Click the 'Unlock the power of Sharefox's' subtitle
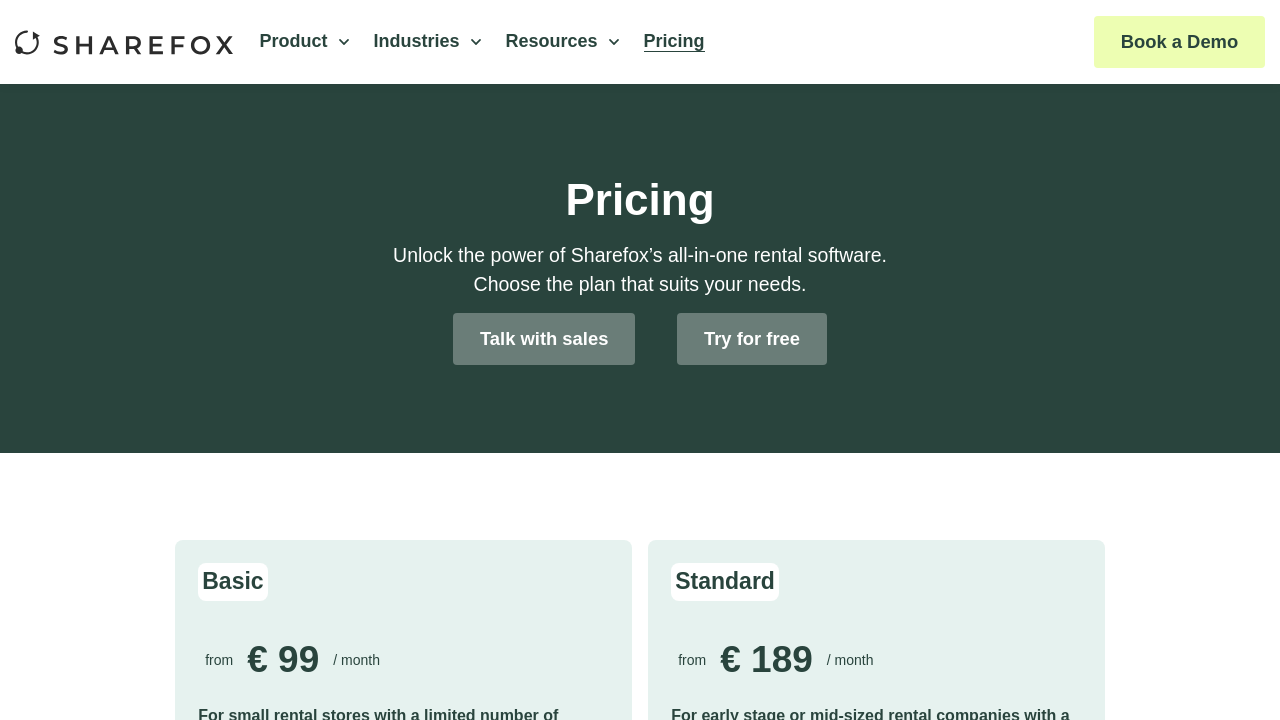Image resolution: width=1280 pixels, height=720 pixels. 640,255
